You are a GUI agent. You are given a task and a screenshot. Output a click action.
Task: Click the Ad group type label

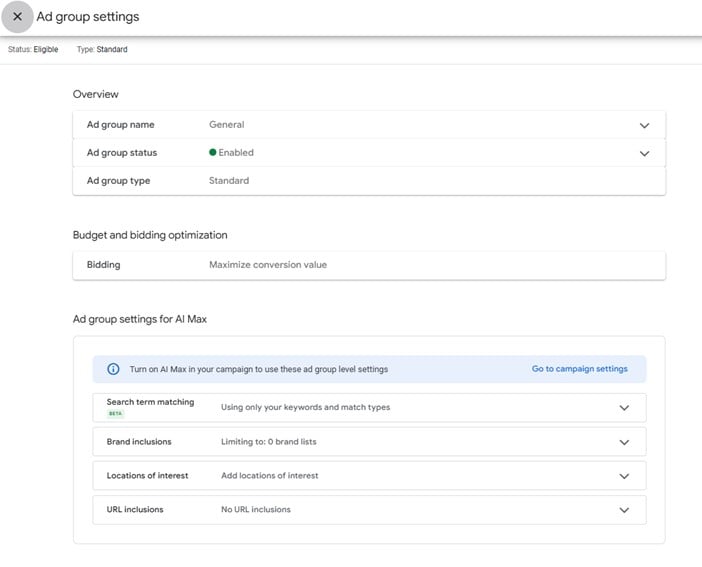[119, 181]
